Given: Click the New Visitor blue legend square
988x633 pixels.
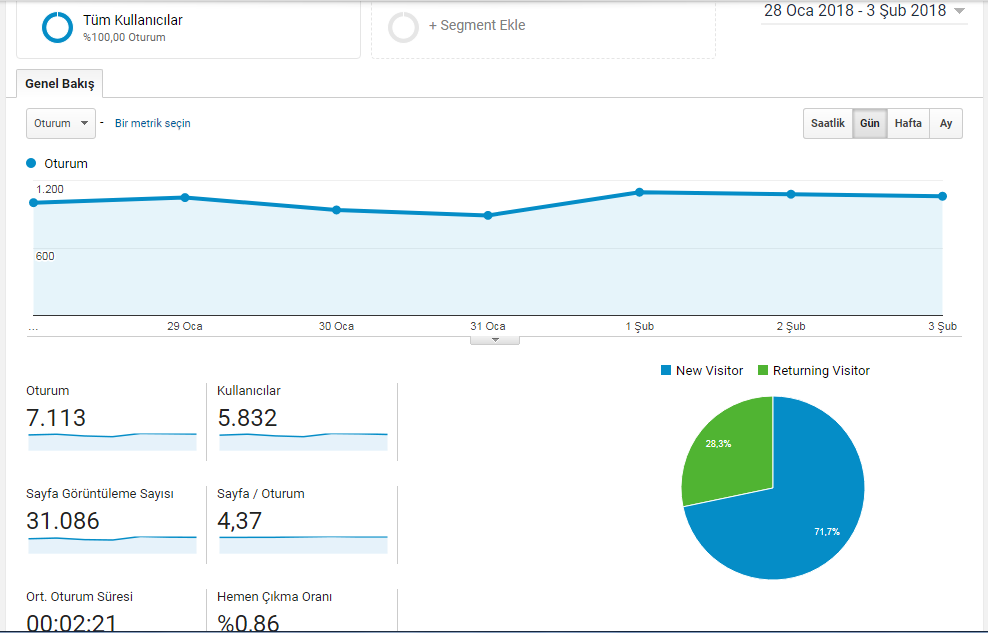Looking at the screenshot, I should tap(666, 370).
